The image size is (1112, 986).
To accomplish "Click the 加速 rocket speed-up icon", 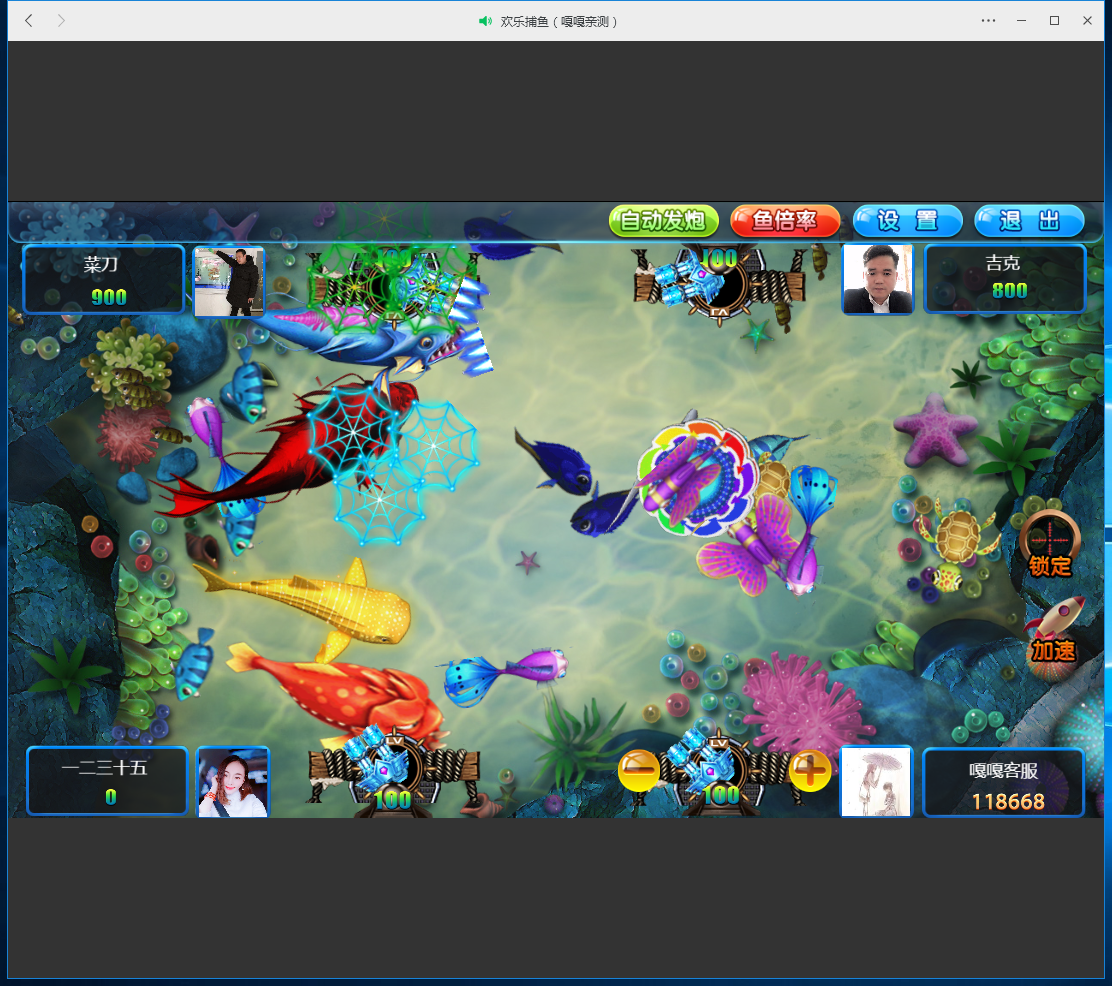I will tap(1052, 631).
